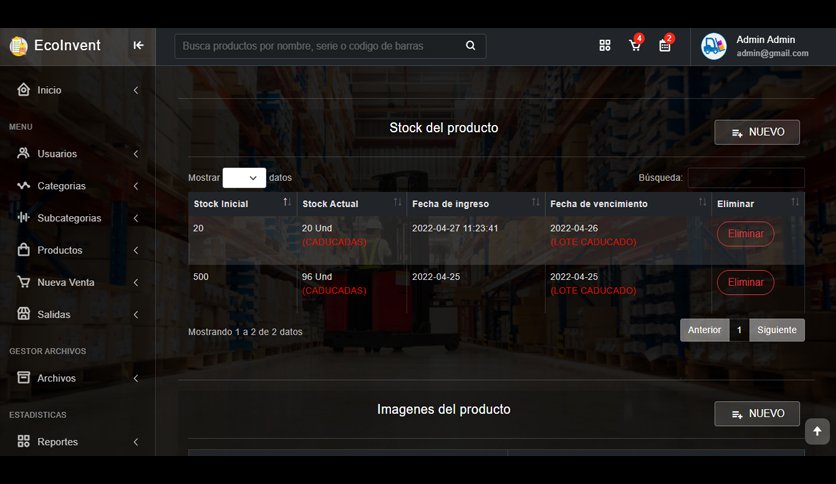Viewport: 836px width, 484px height.
Task: Click the Inicio home icon
Action: (x=23, y=90)
